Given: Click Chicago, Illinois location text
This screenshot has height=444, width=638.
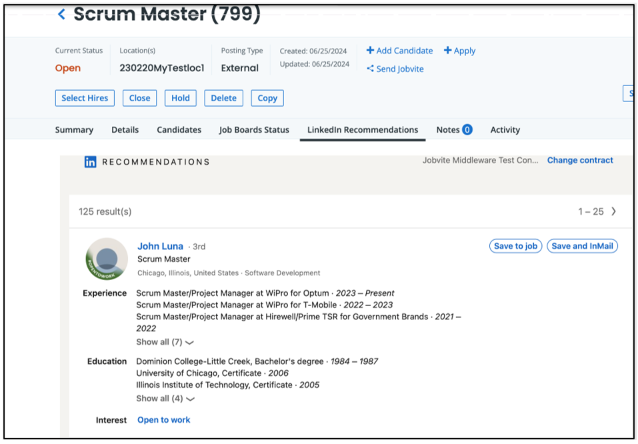Looking at the screenshot, I should coord(188,273).
